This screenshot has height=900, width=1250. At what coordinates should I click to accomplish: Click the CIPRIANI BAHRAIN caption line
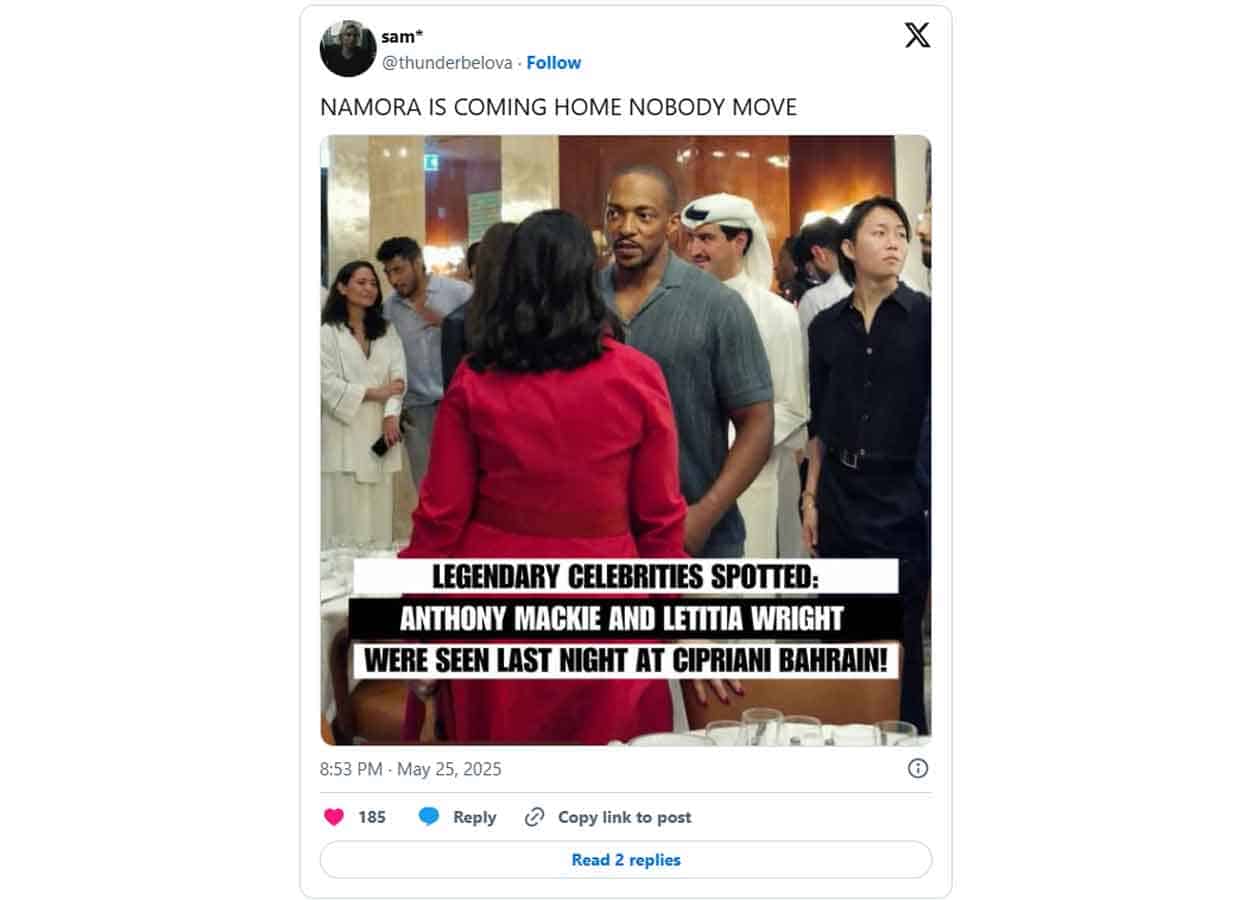626,661
